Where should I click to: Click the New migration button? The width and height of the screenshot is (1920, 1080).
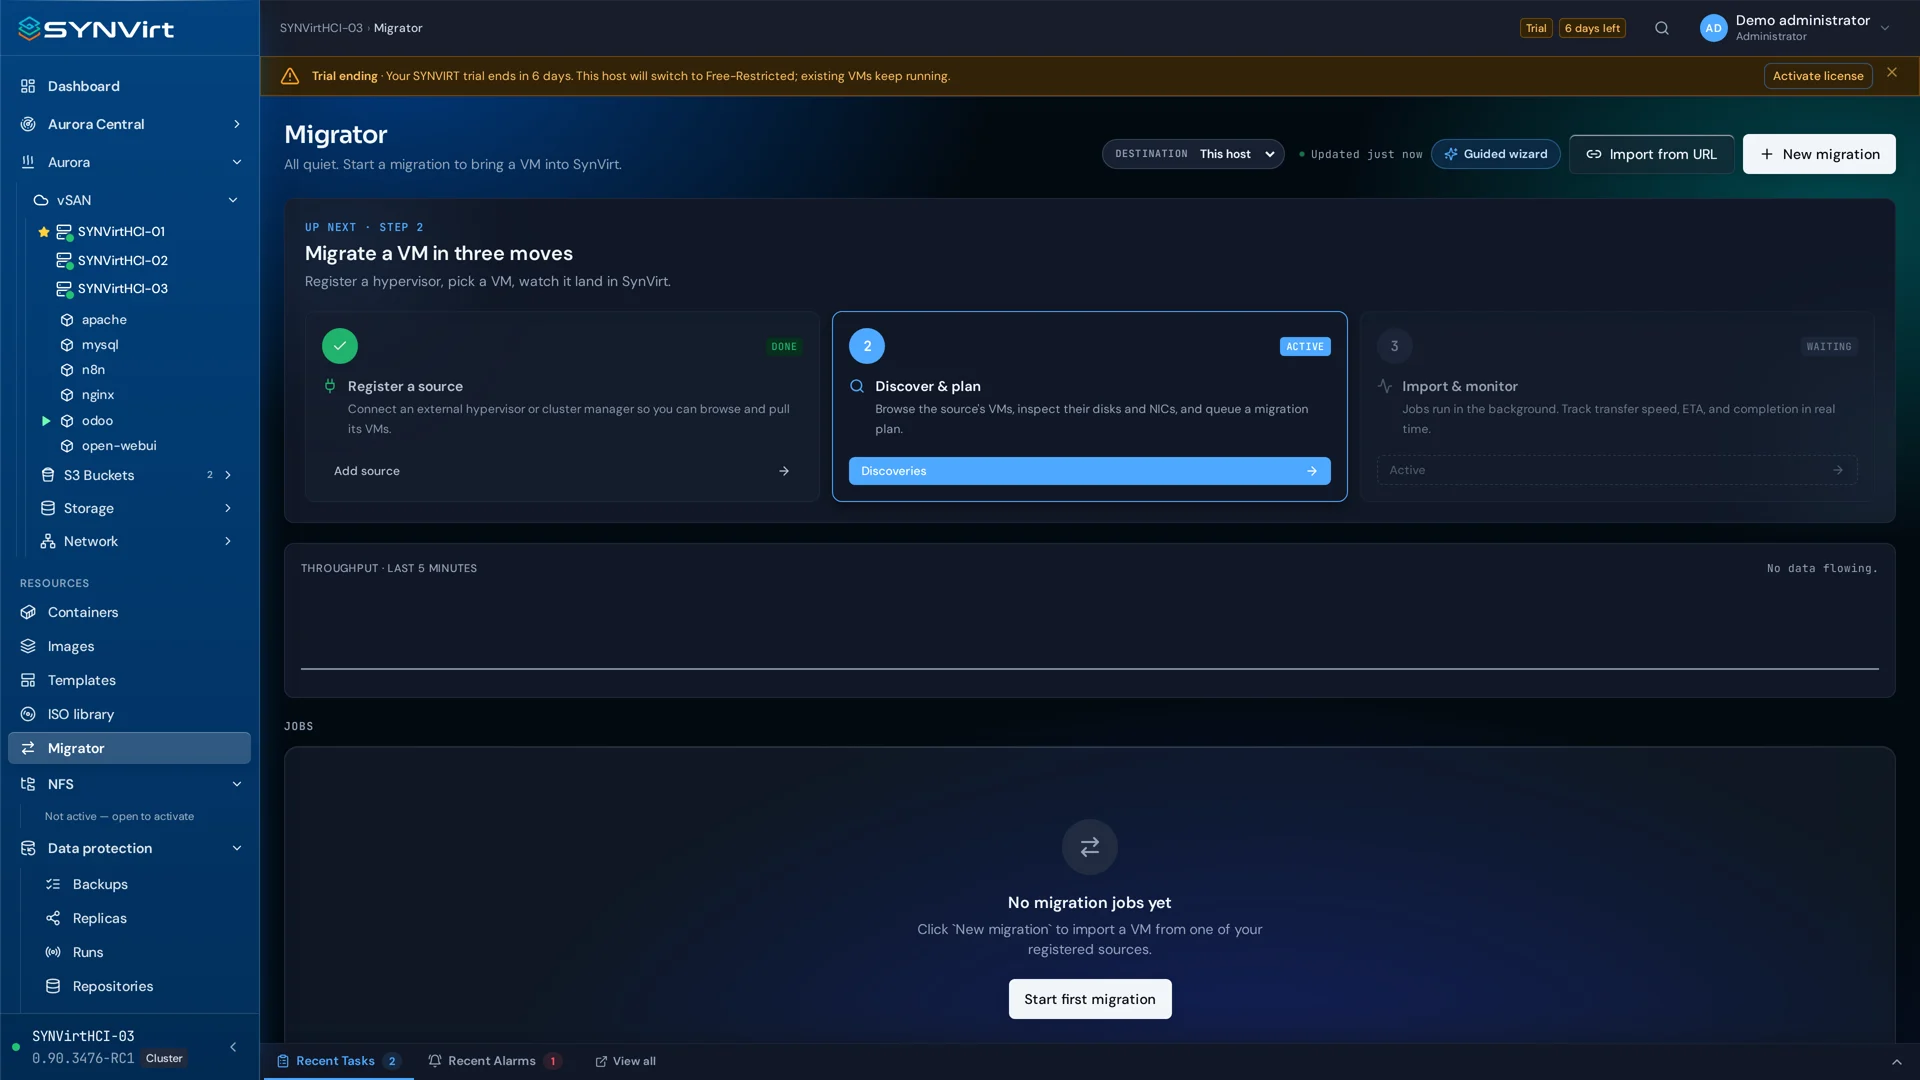tap(1819, 154)
